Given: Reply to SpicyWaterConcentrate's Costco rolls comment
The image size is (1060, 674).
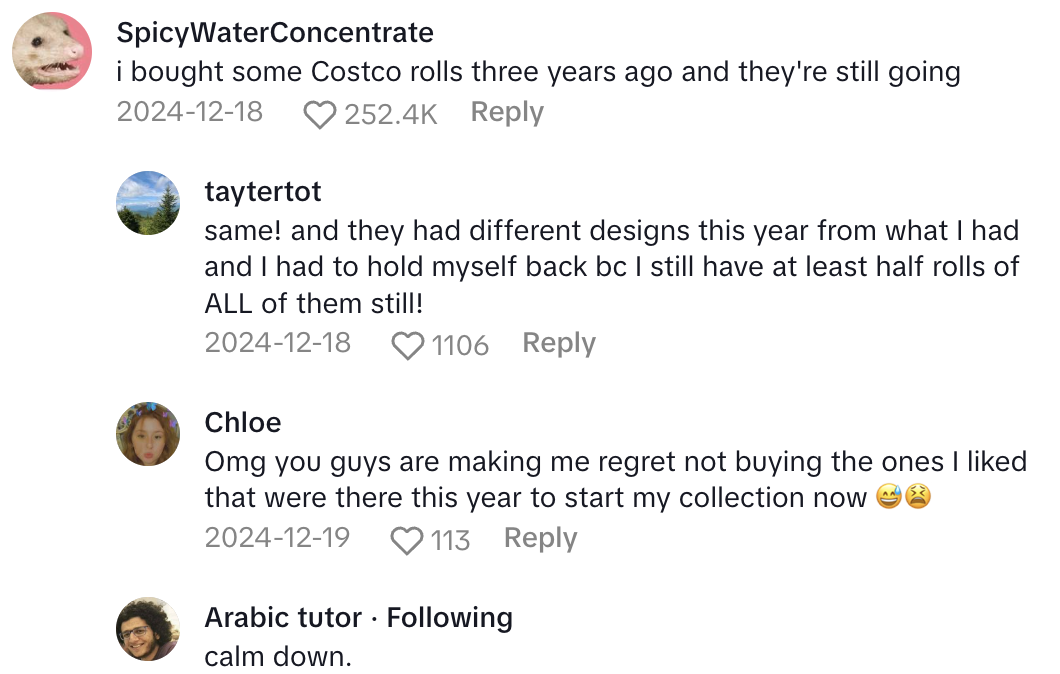Looking at the screenshot, I should click(507, 113).
